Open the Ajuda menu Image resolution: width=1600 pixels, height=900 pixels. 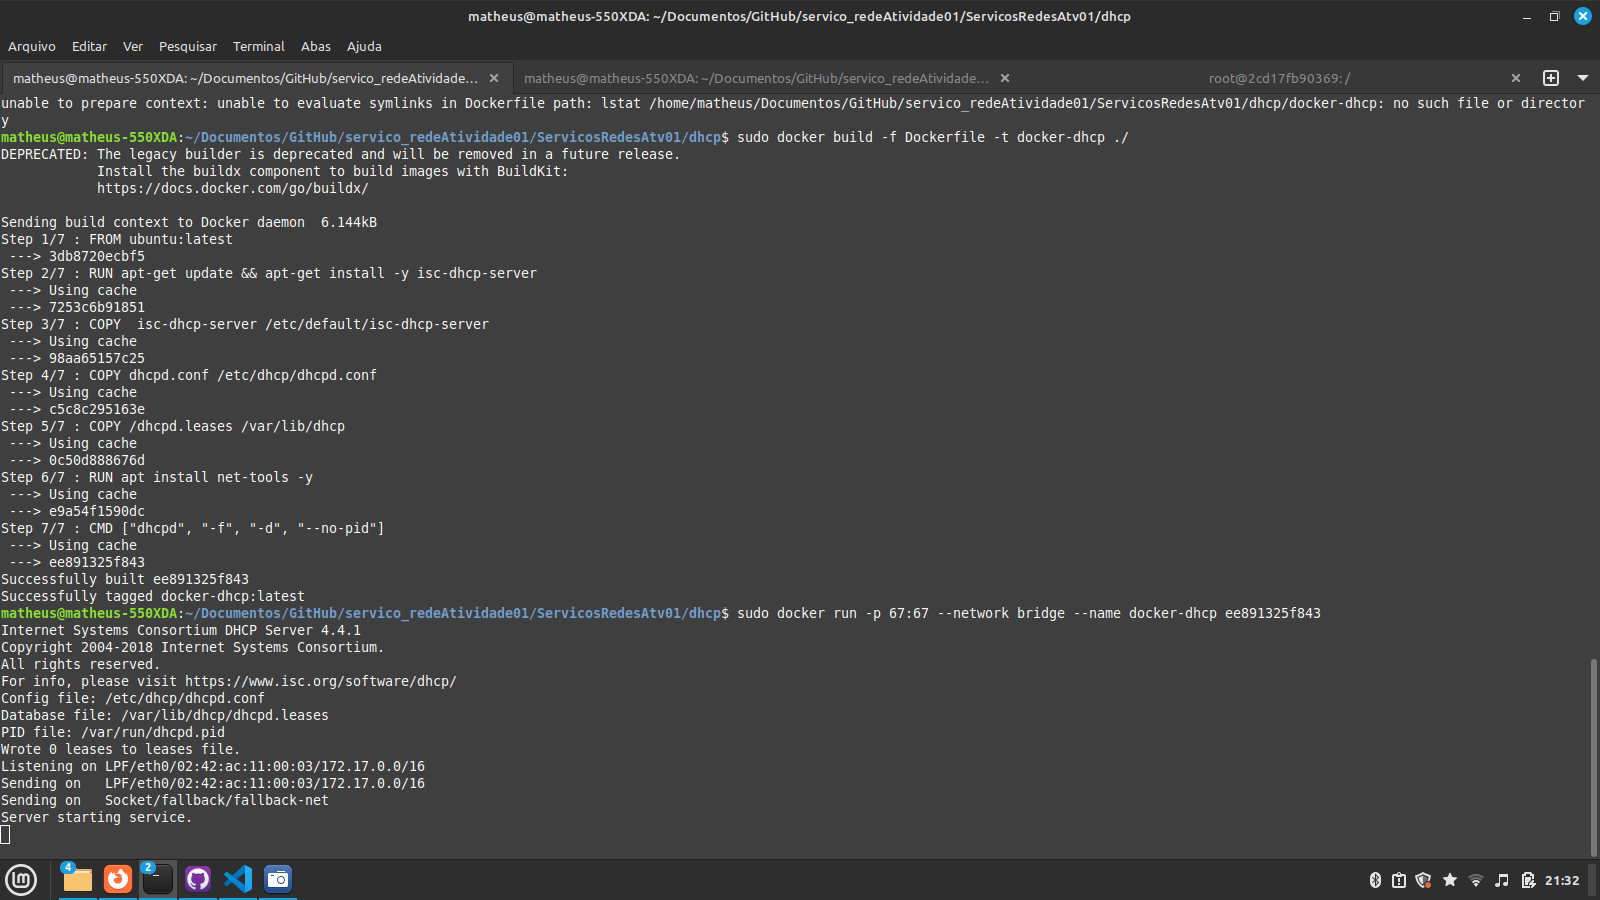(364, 46)
